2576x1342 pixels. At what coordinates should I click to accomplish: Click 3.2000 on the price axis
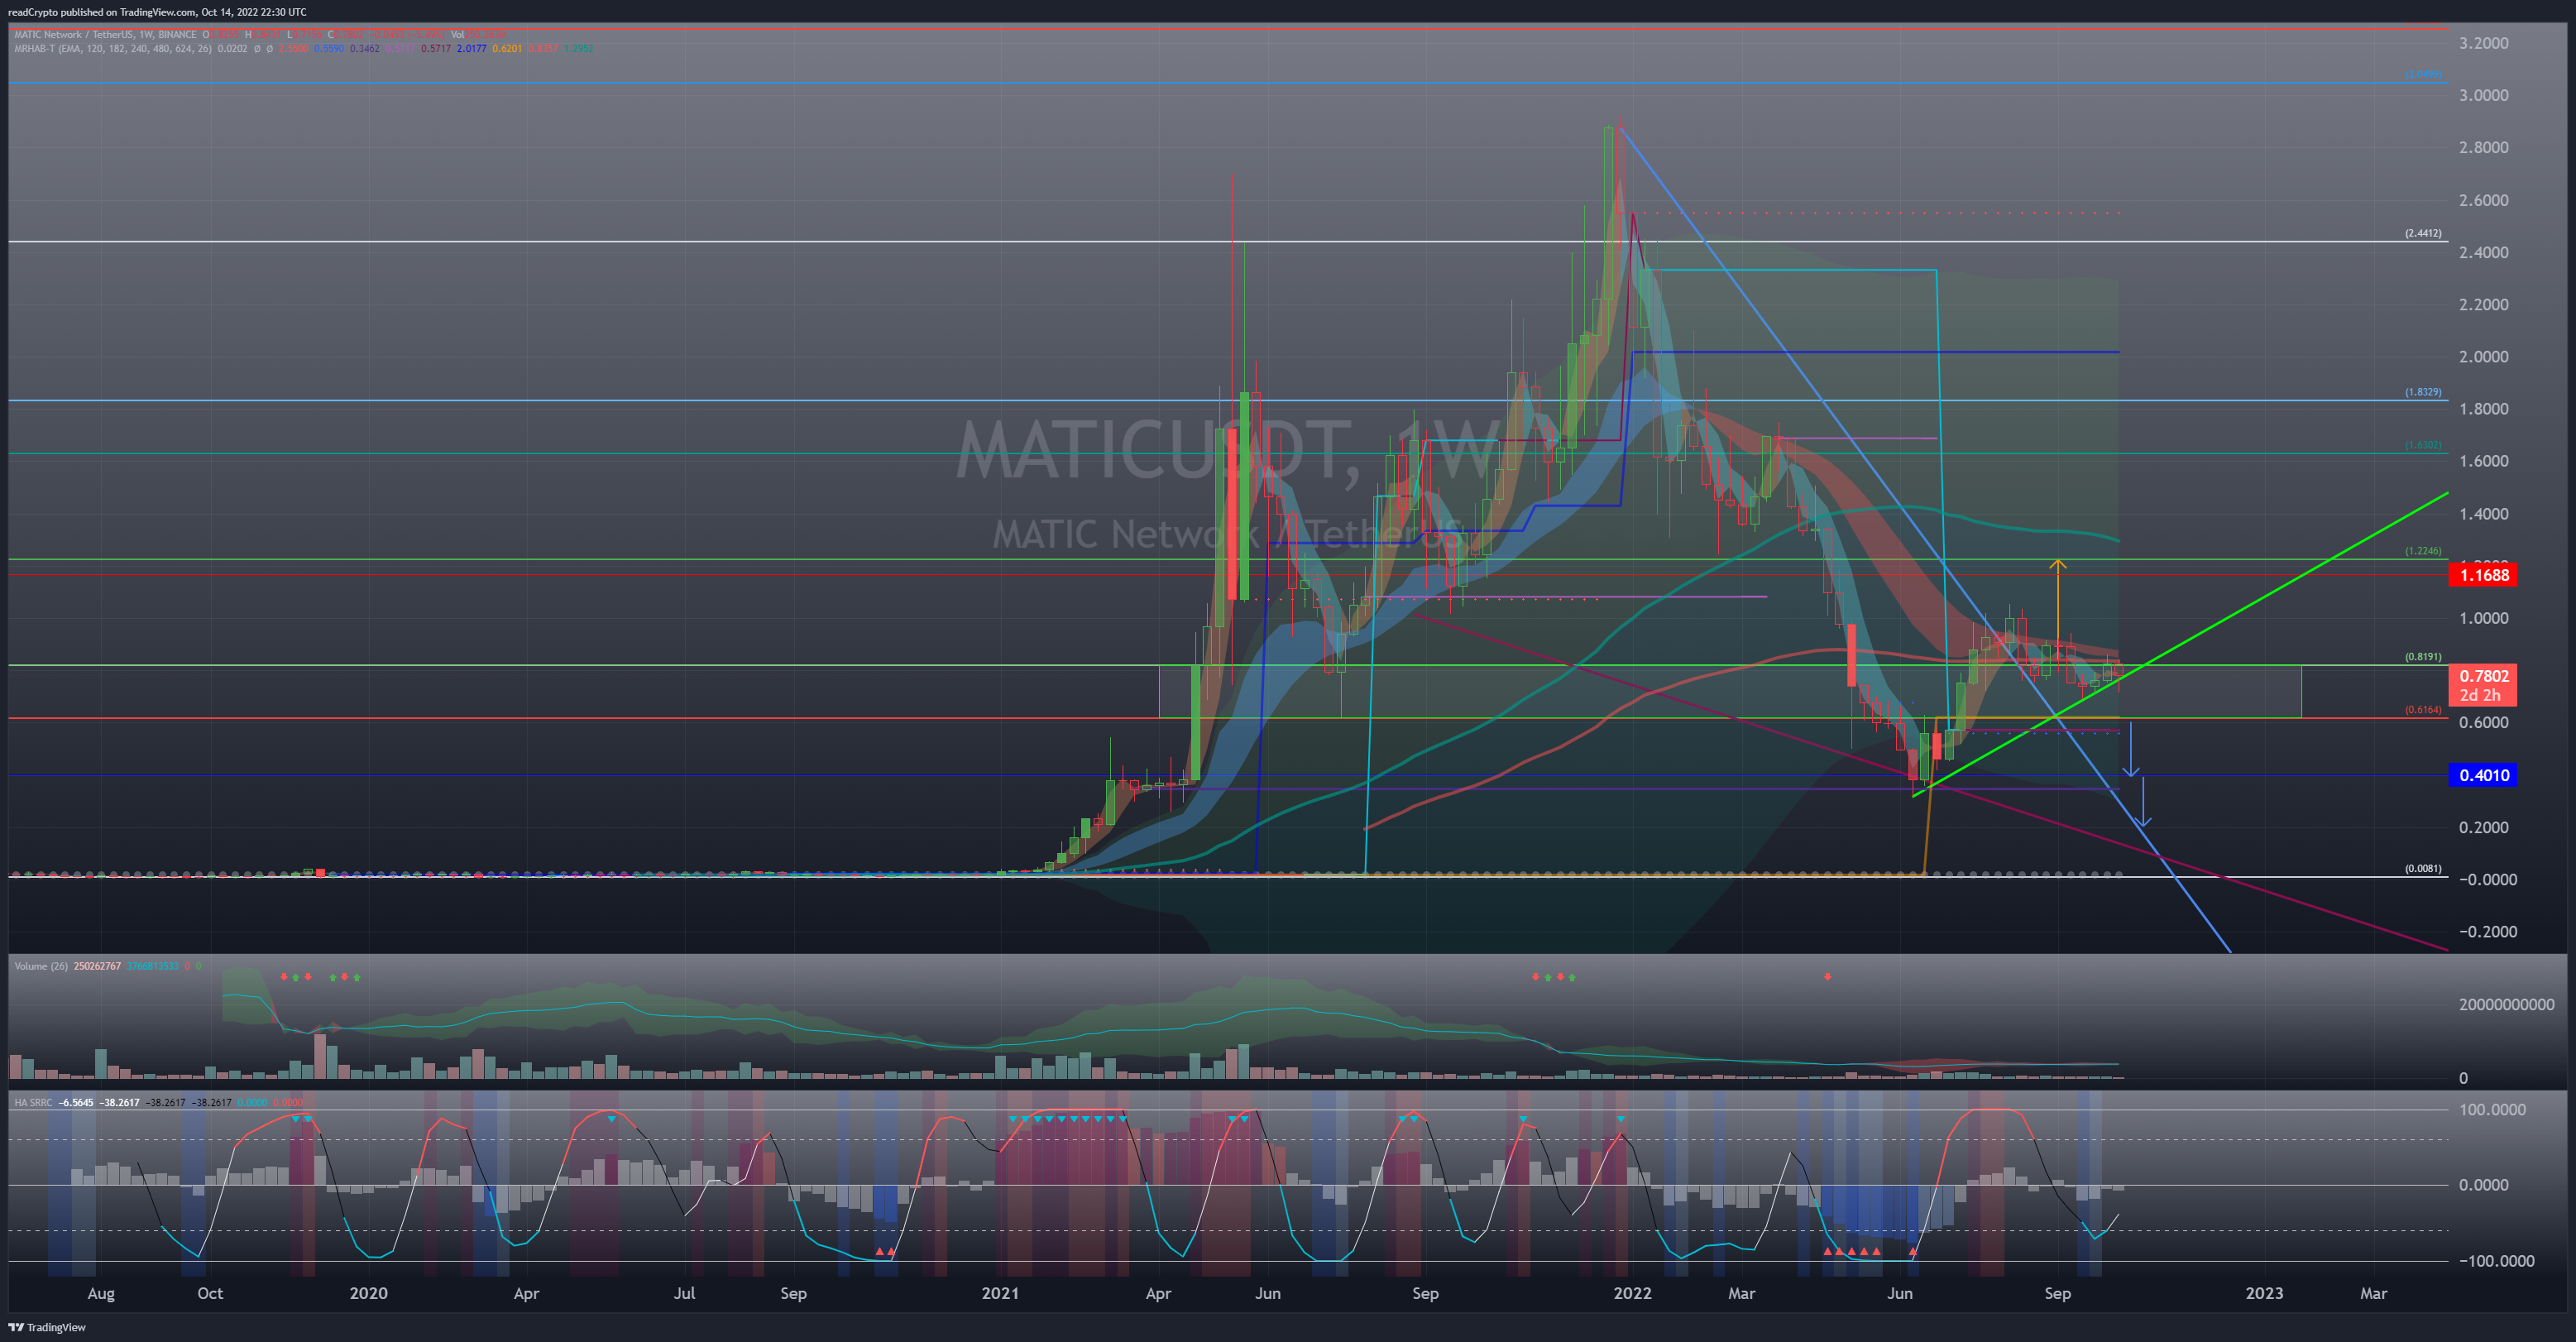pos(2484,43)
